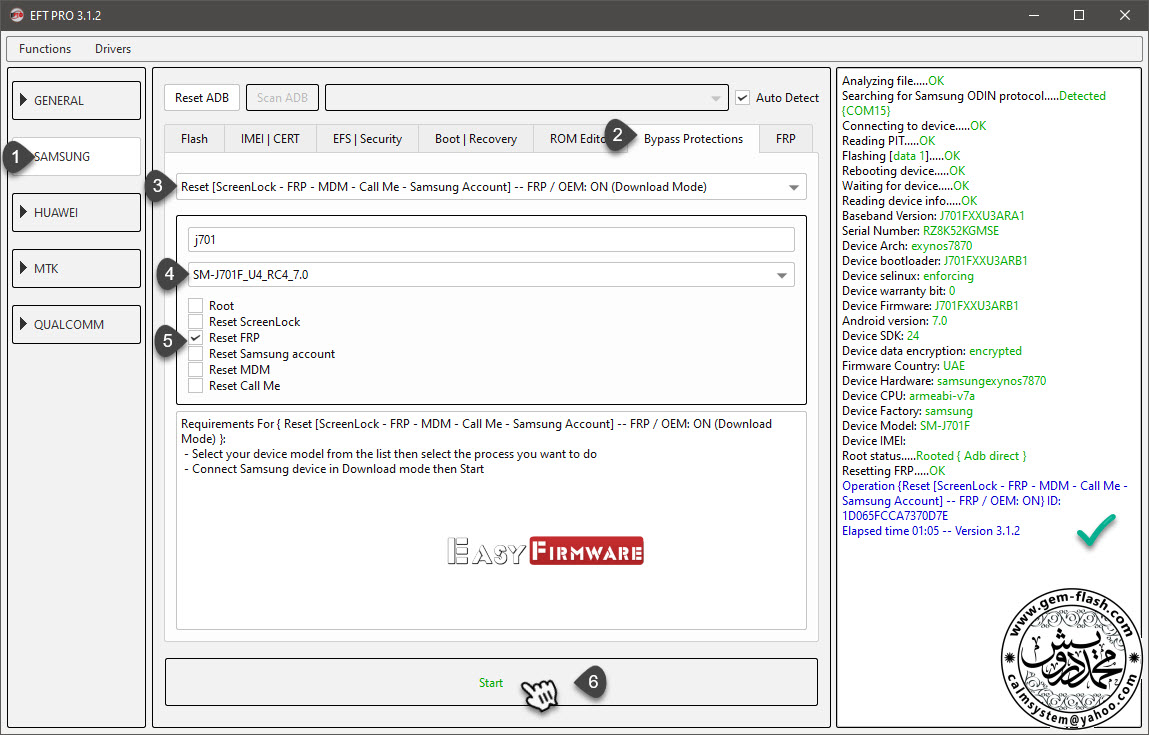Viewport: 1149px width, 735px height.
Task: Click the model search field containing j701
Action: click(491, 240)
